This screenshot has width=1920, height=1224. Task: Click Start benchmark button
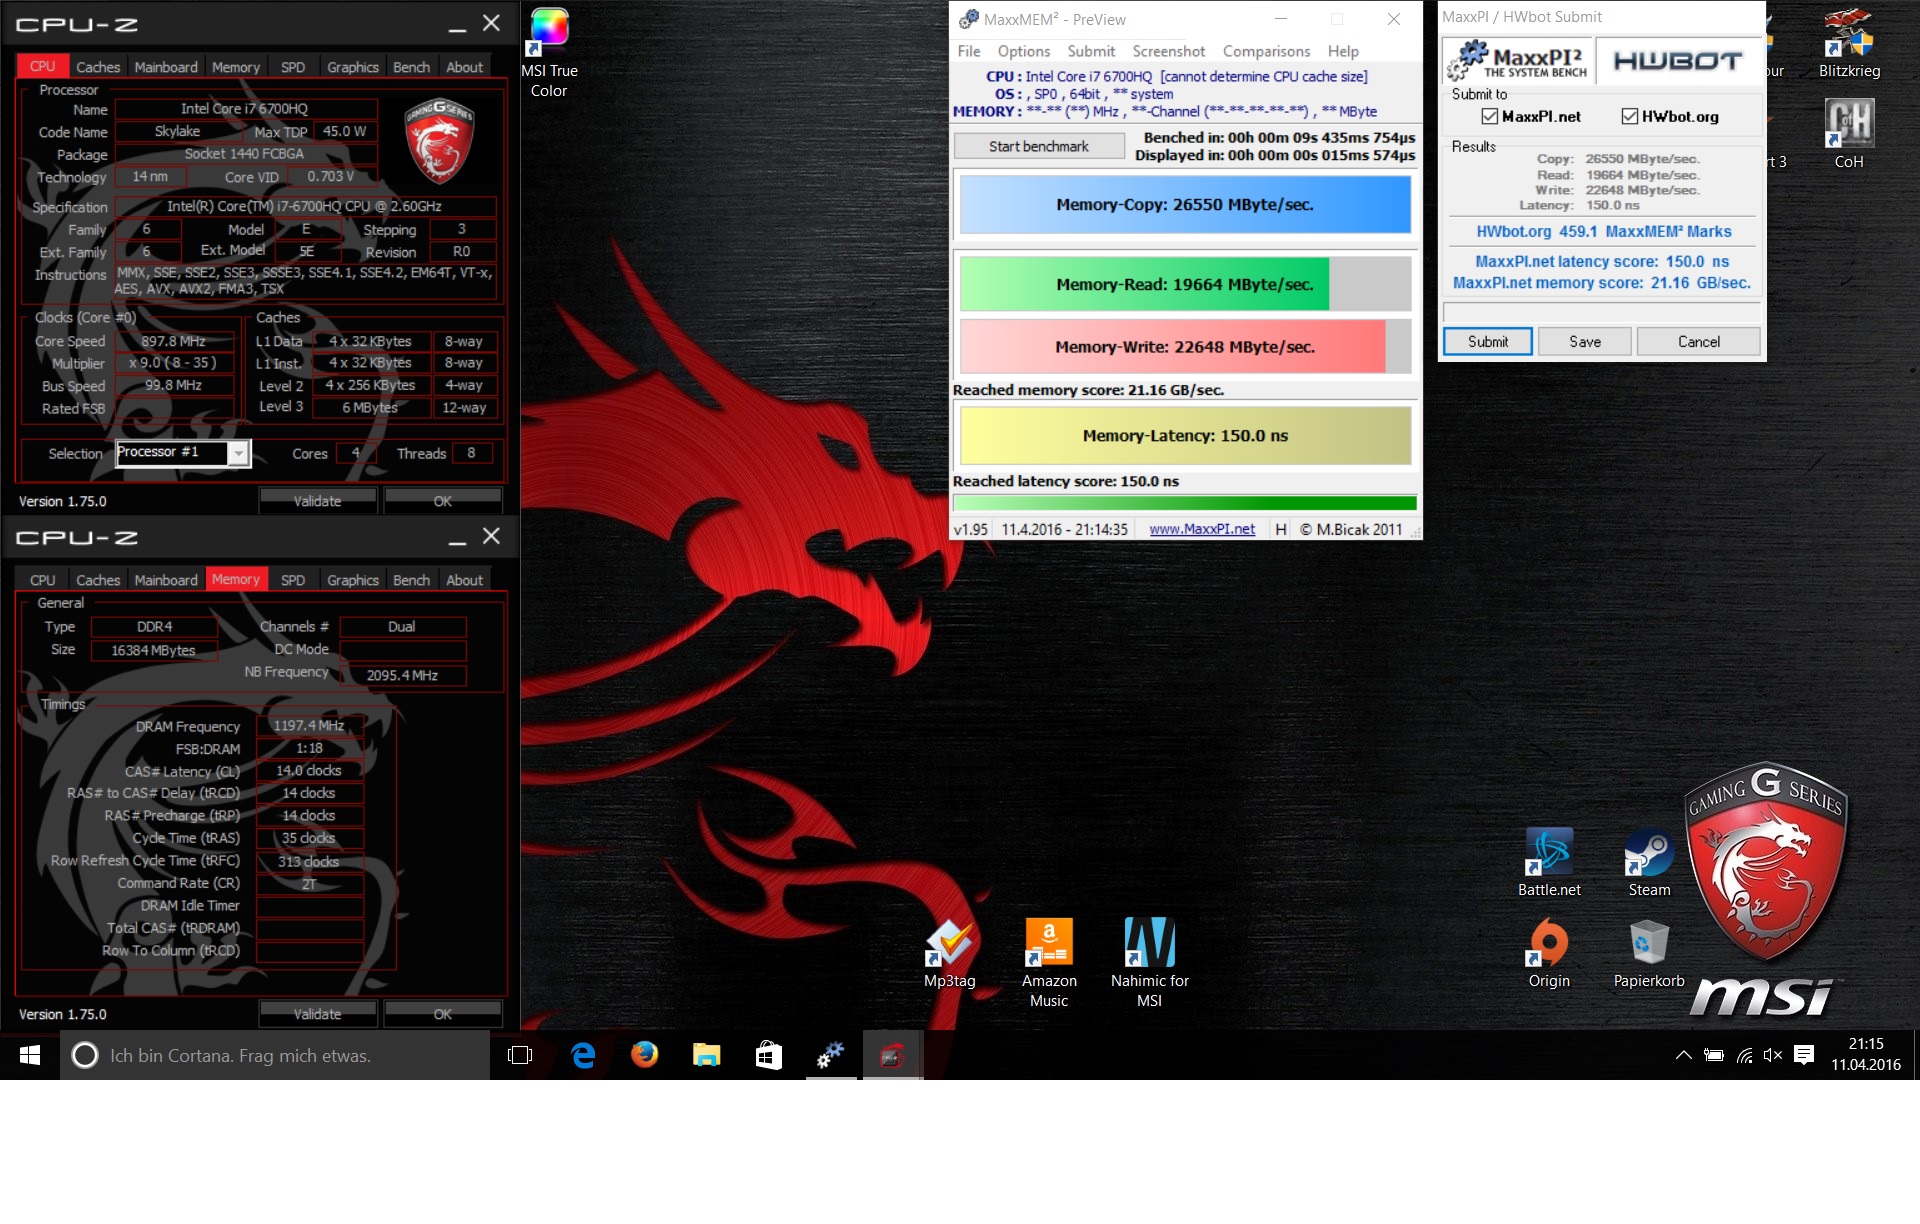point(1039,146)
